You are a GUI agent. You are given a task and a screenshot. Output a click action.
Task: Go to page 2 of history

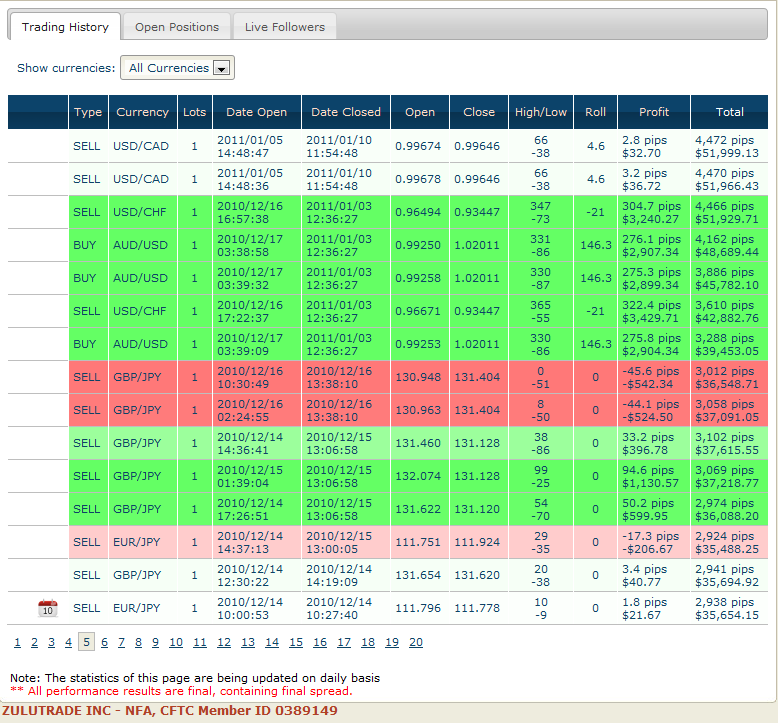pyautogui.click(x=34, y=642)
